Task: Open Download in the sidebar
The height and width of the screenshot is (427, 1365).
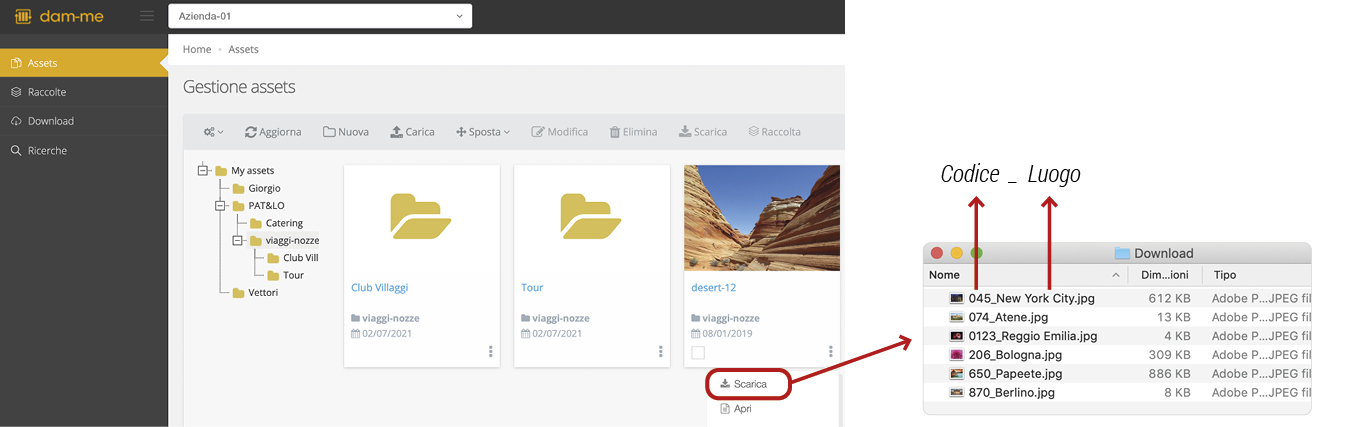Action: coord(50,121)
